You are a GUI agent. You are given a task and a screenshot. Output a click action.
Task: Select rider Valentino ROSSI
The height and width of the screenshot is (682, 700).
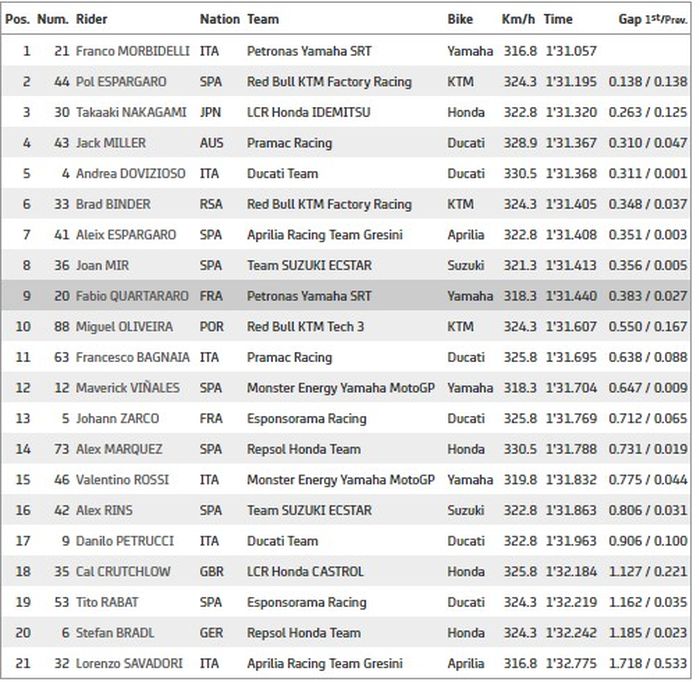point(122,480)
